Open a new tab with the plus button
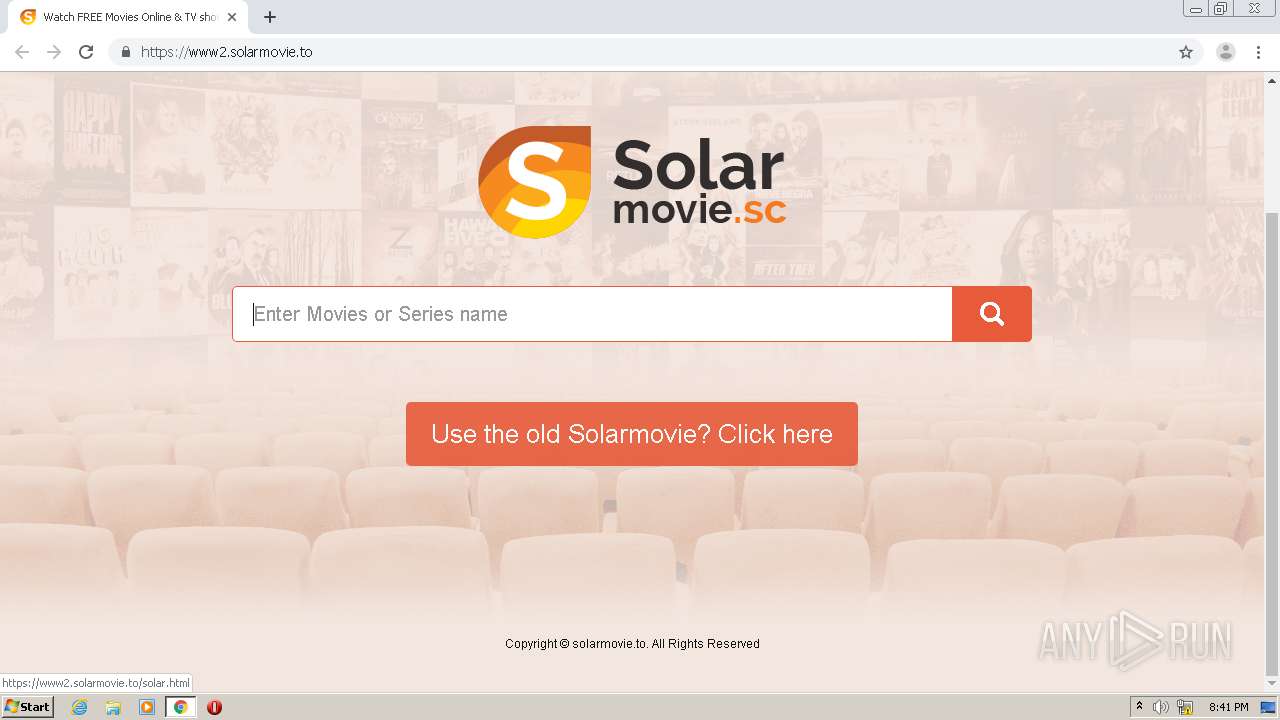Screen dimensions: 1280x720 [270, 17]
